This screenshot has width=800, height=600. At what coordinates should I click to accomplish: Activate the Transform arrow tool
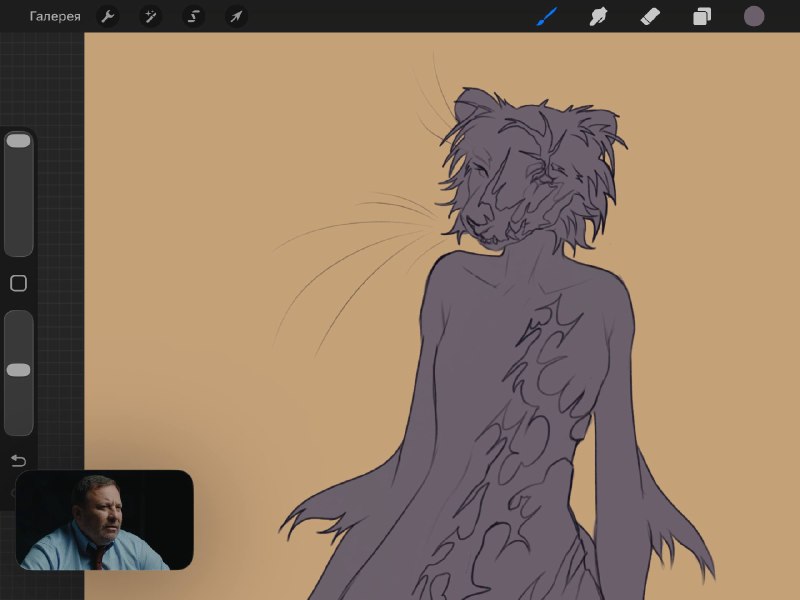coord(236,16)
